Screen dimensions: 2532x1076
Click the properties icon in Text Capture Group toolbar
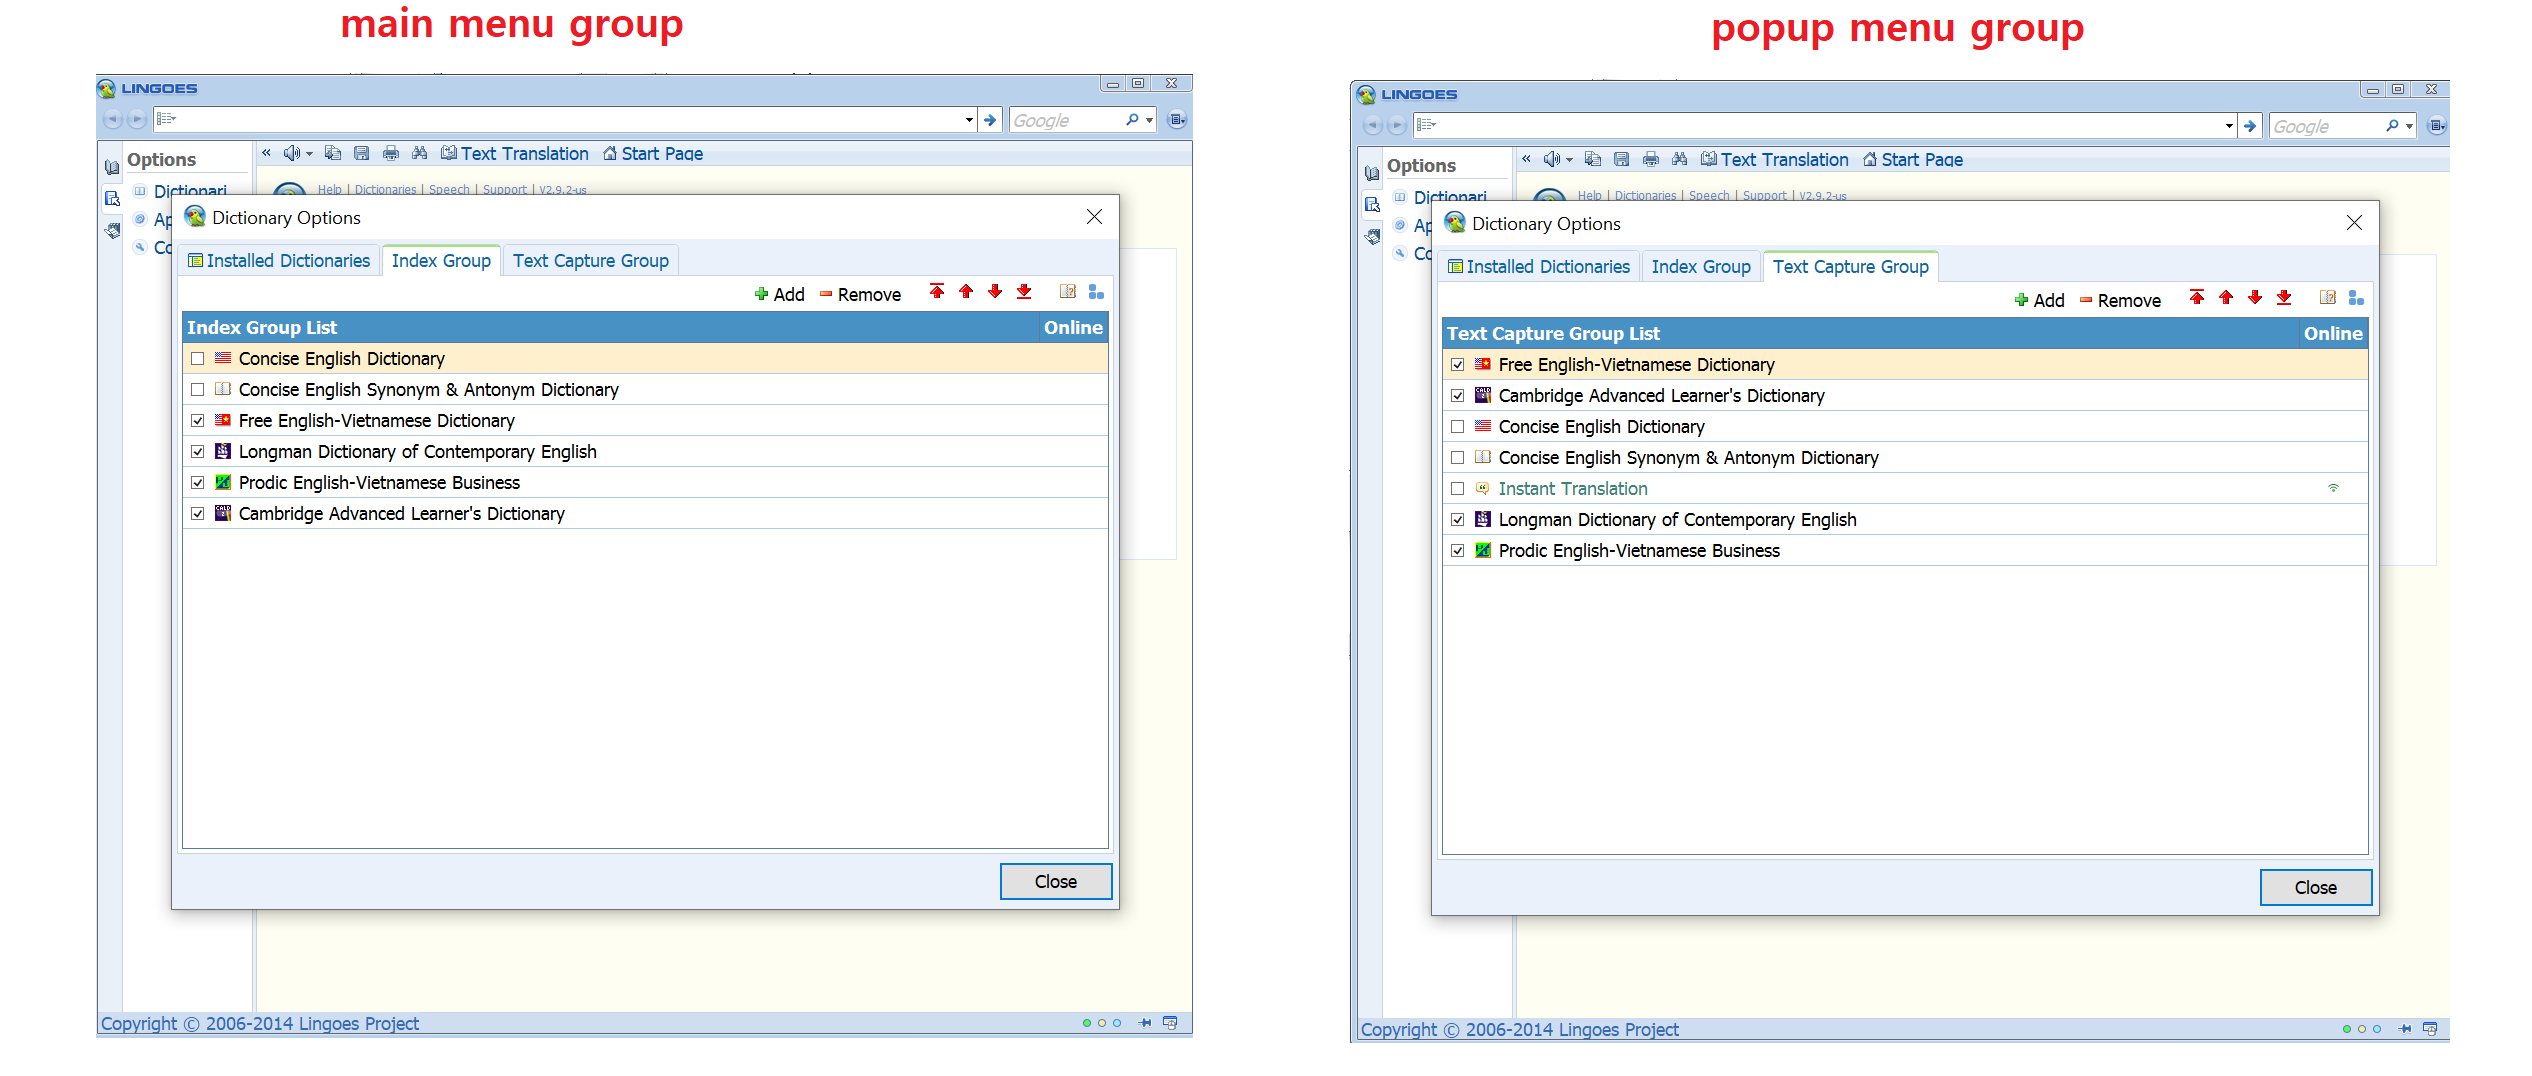[x=2328, y=298]
